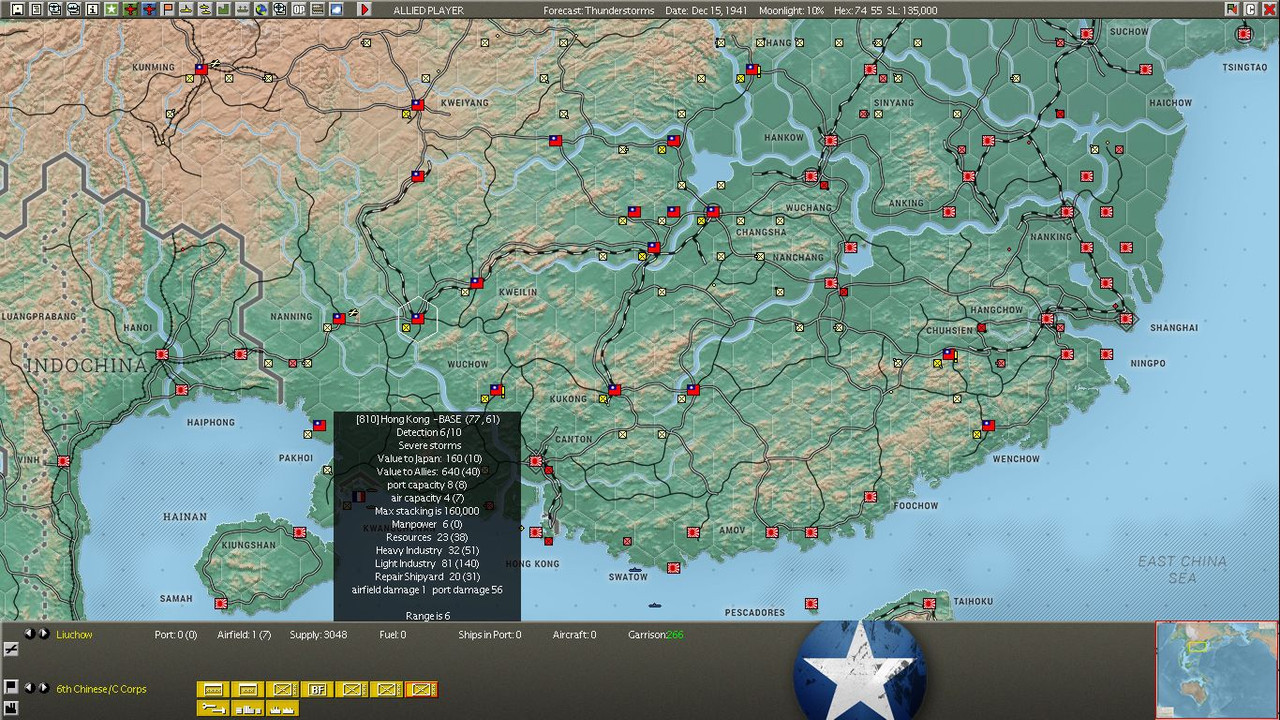Select the infantry counter left of BF

pyautogui.click(x=282, y=689)
